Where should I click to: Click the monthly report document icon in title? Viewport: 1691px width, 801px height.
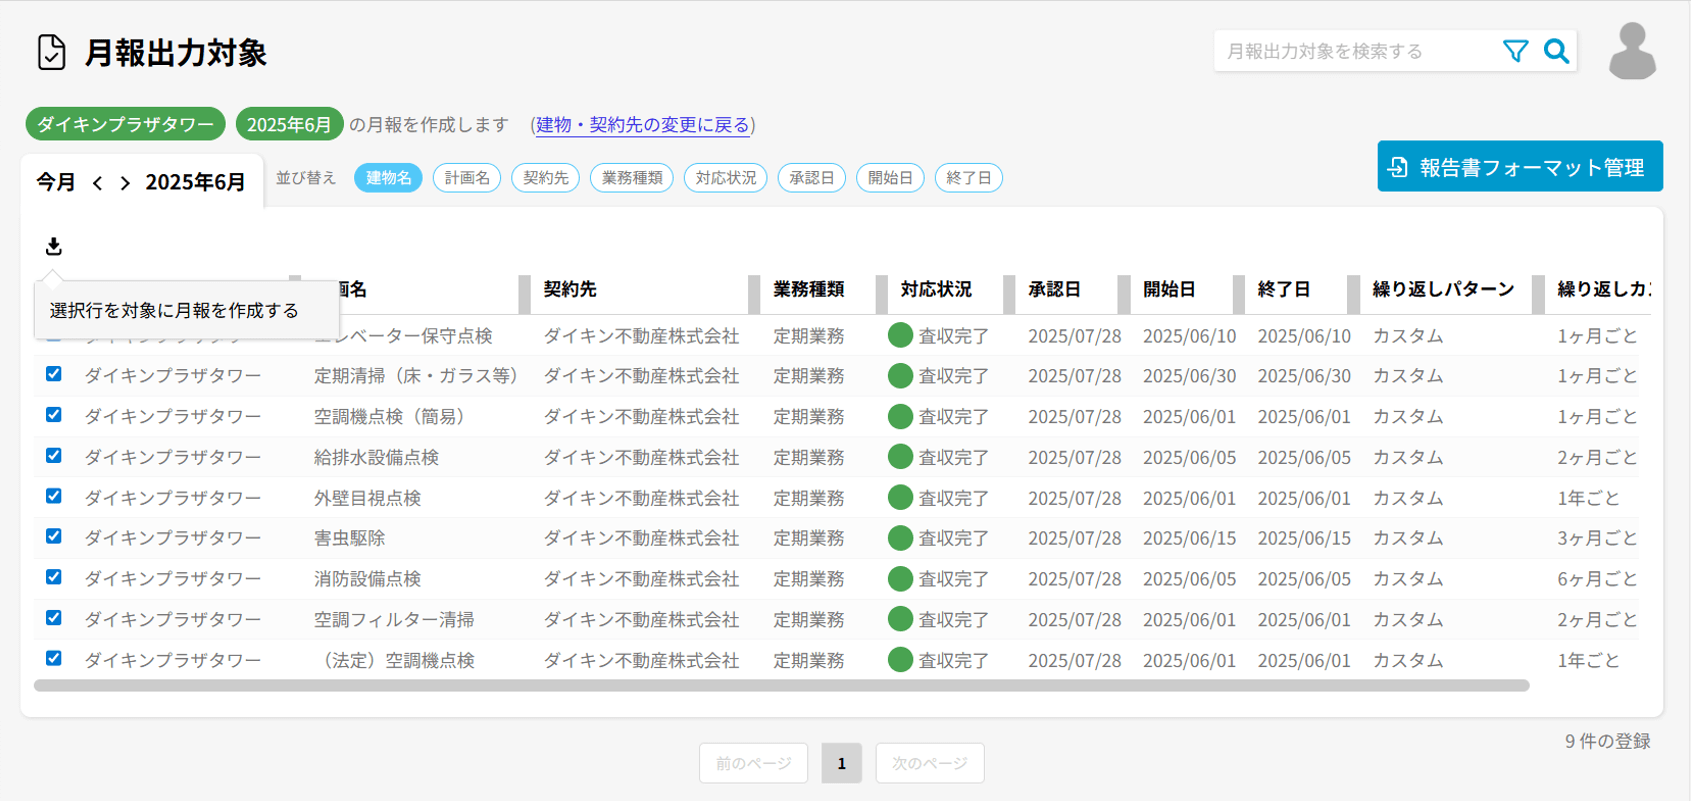[51, 52]
